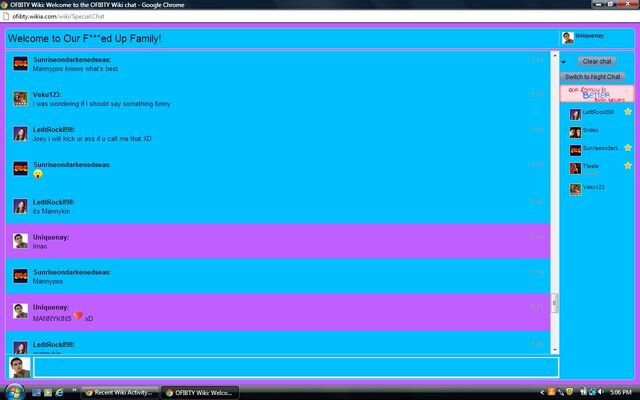Click the chat scrollbar thumb
This screenshot has width=640, height=400.
coord(555,303)
